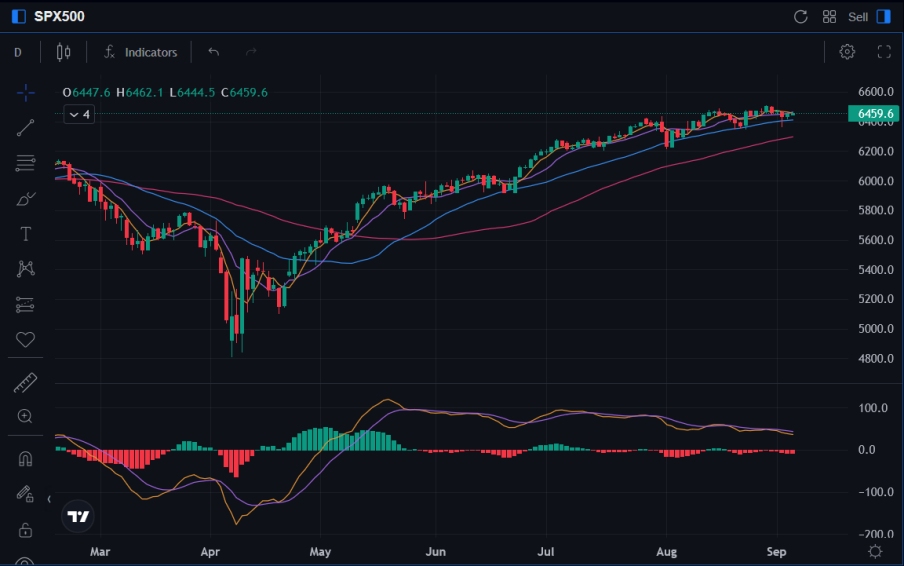904x566 pixels.
Task: Enter fullscreen chart mode
Action: coord(884,52)
